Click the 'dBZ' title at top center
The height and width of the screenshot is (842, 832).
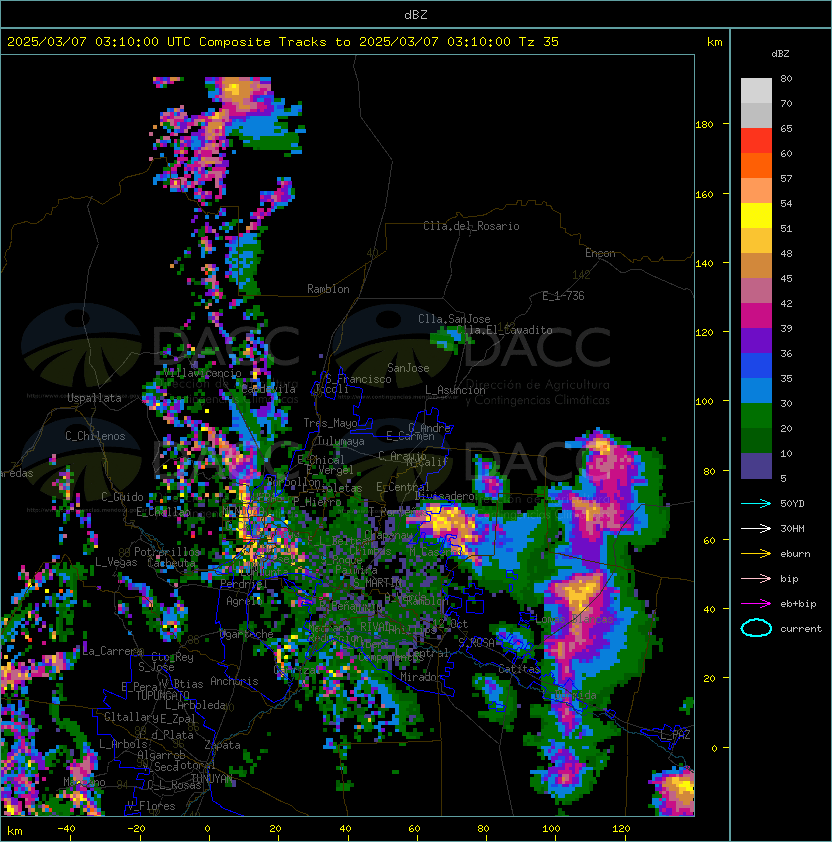416,14
